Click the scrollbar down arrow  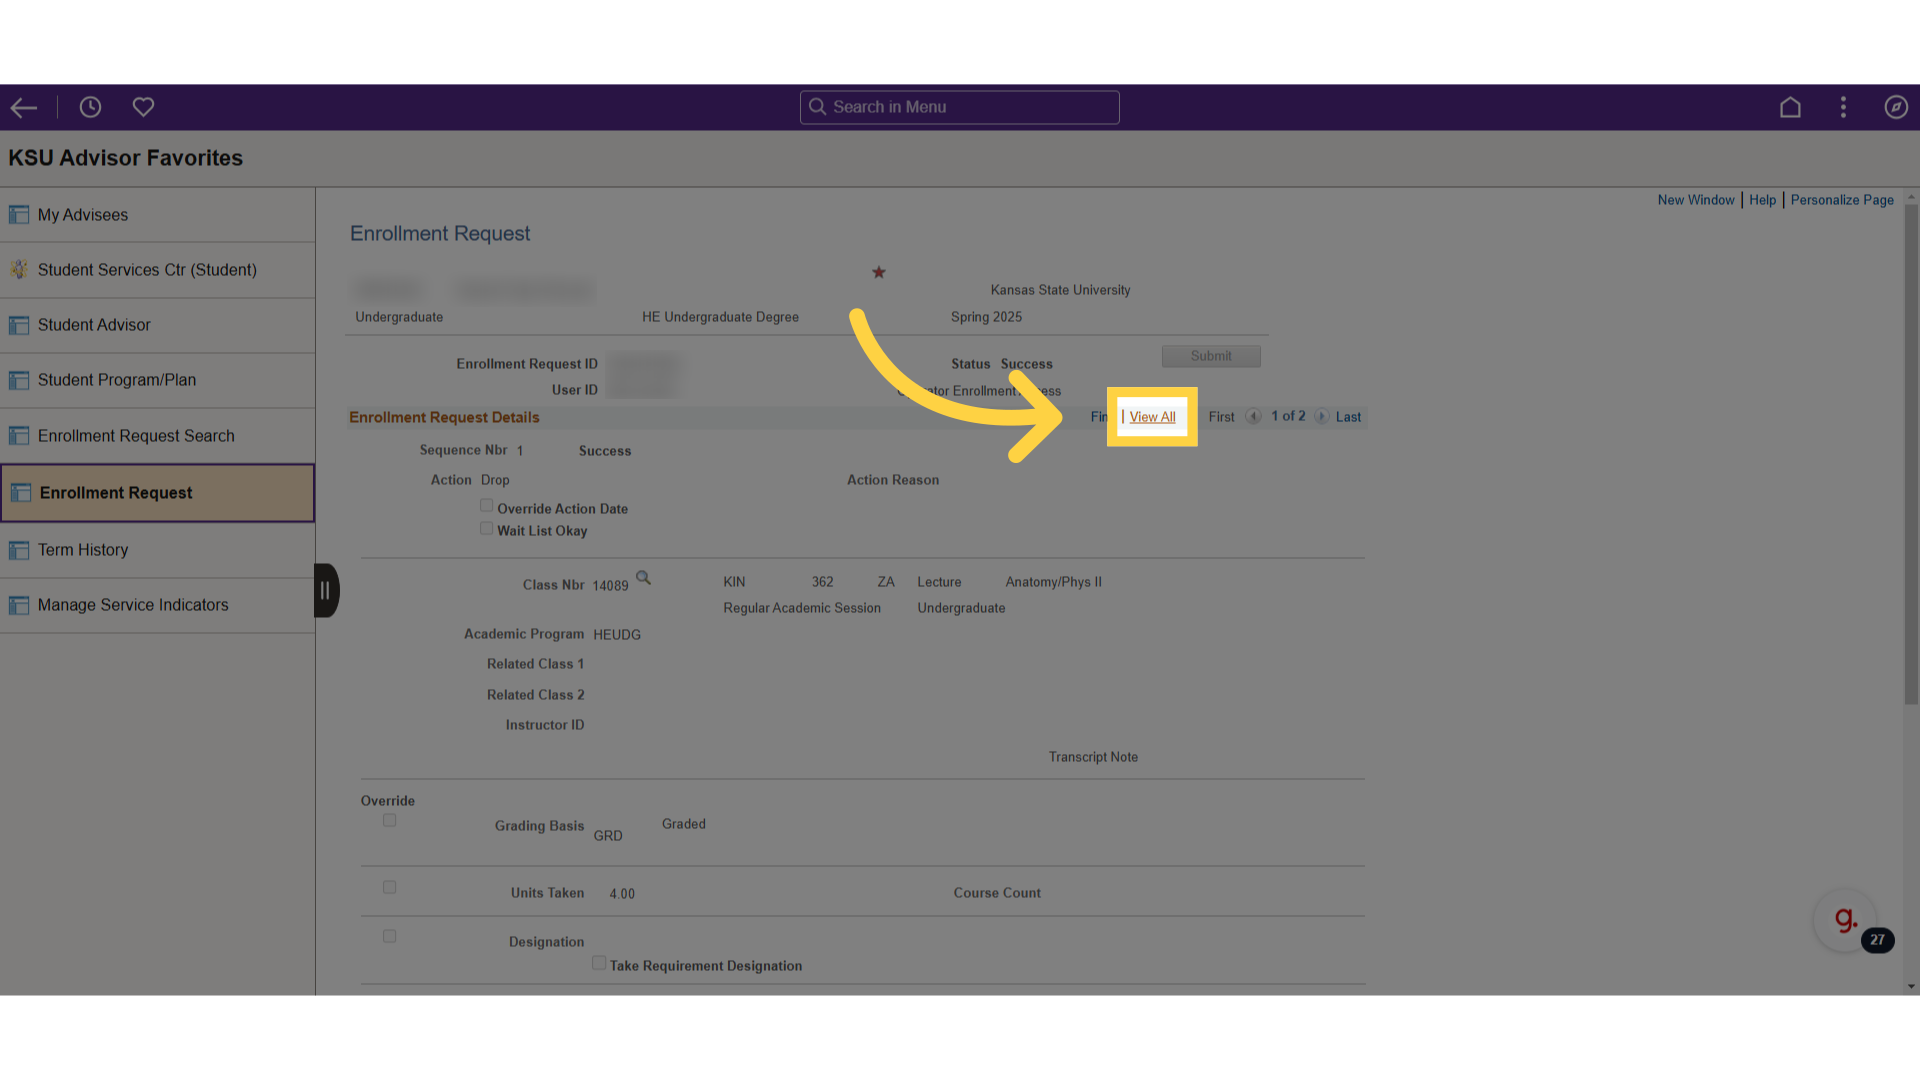1911,987
